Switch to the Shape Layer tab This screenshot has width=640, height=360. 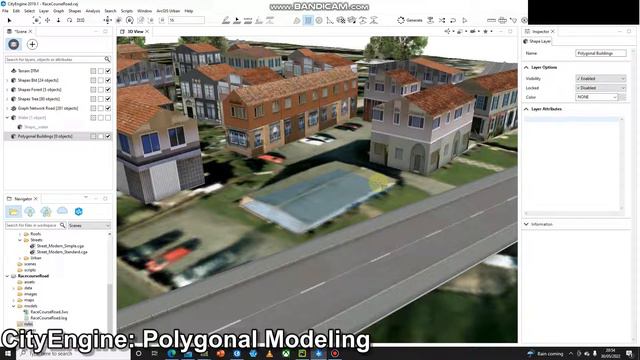pos(537,41)
